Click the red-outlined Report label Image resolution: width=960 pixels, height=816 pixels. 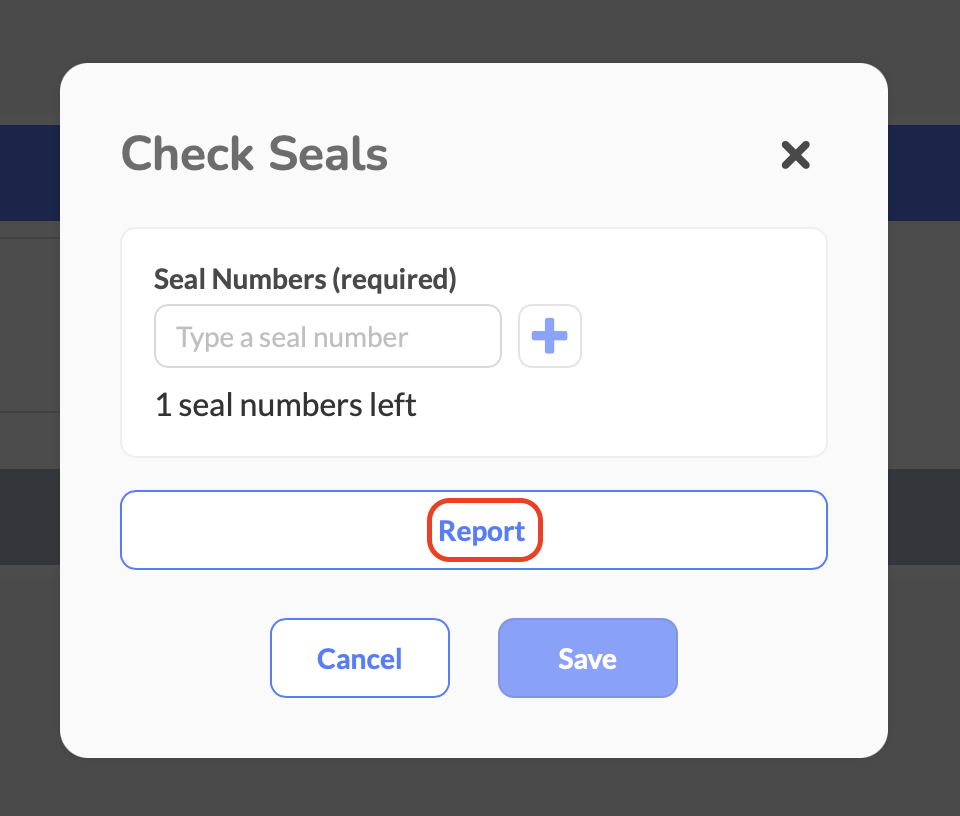482,531
